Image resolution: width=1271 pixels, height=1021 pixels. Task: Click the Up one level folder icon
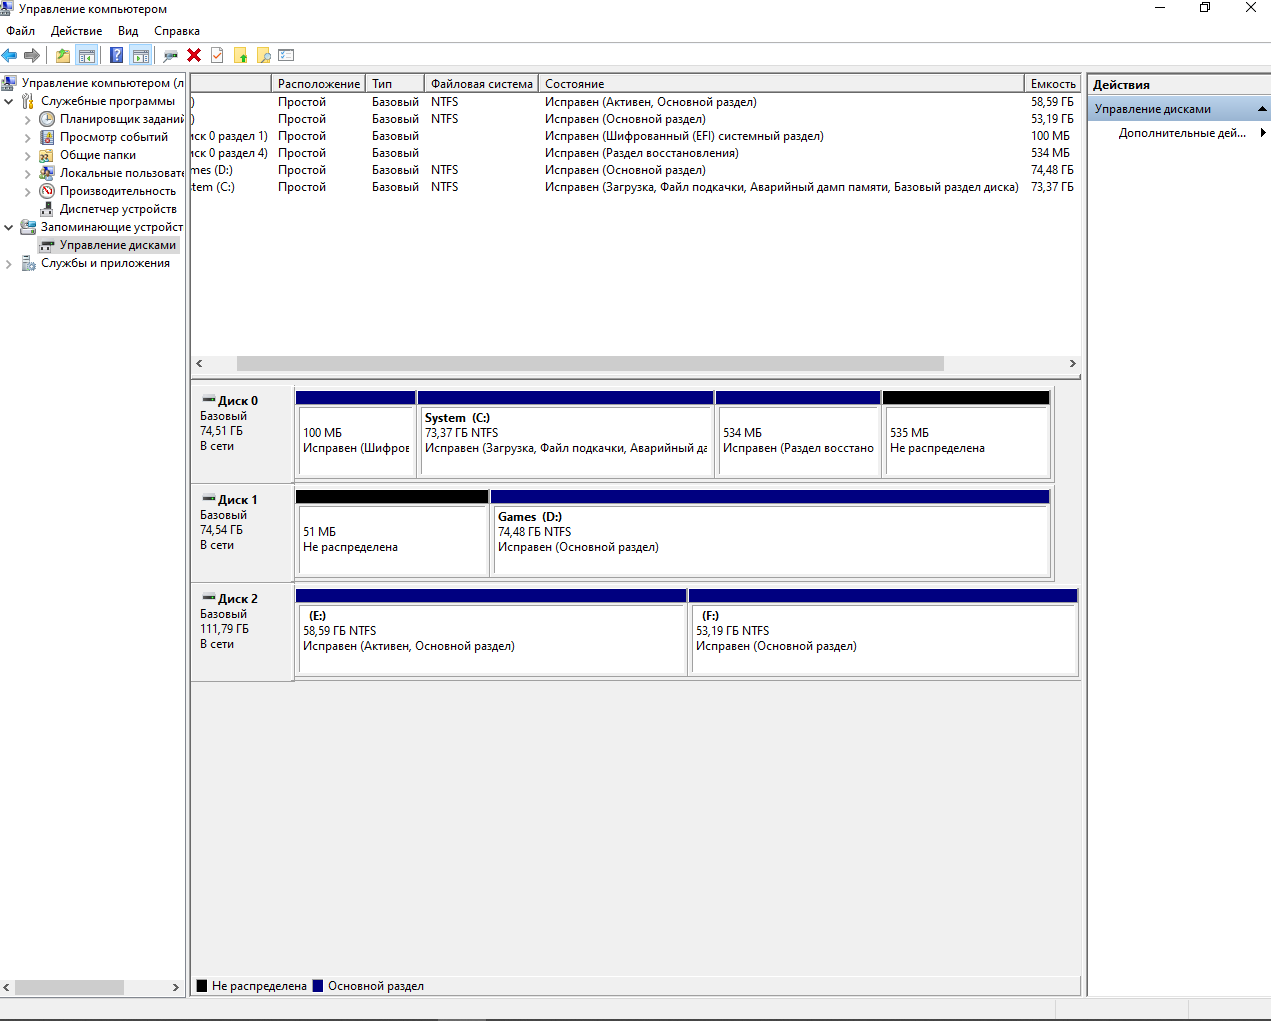pyautogui.click(x=63, y=55)
